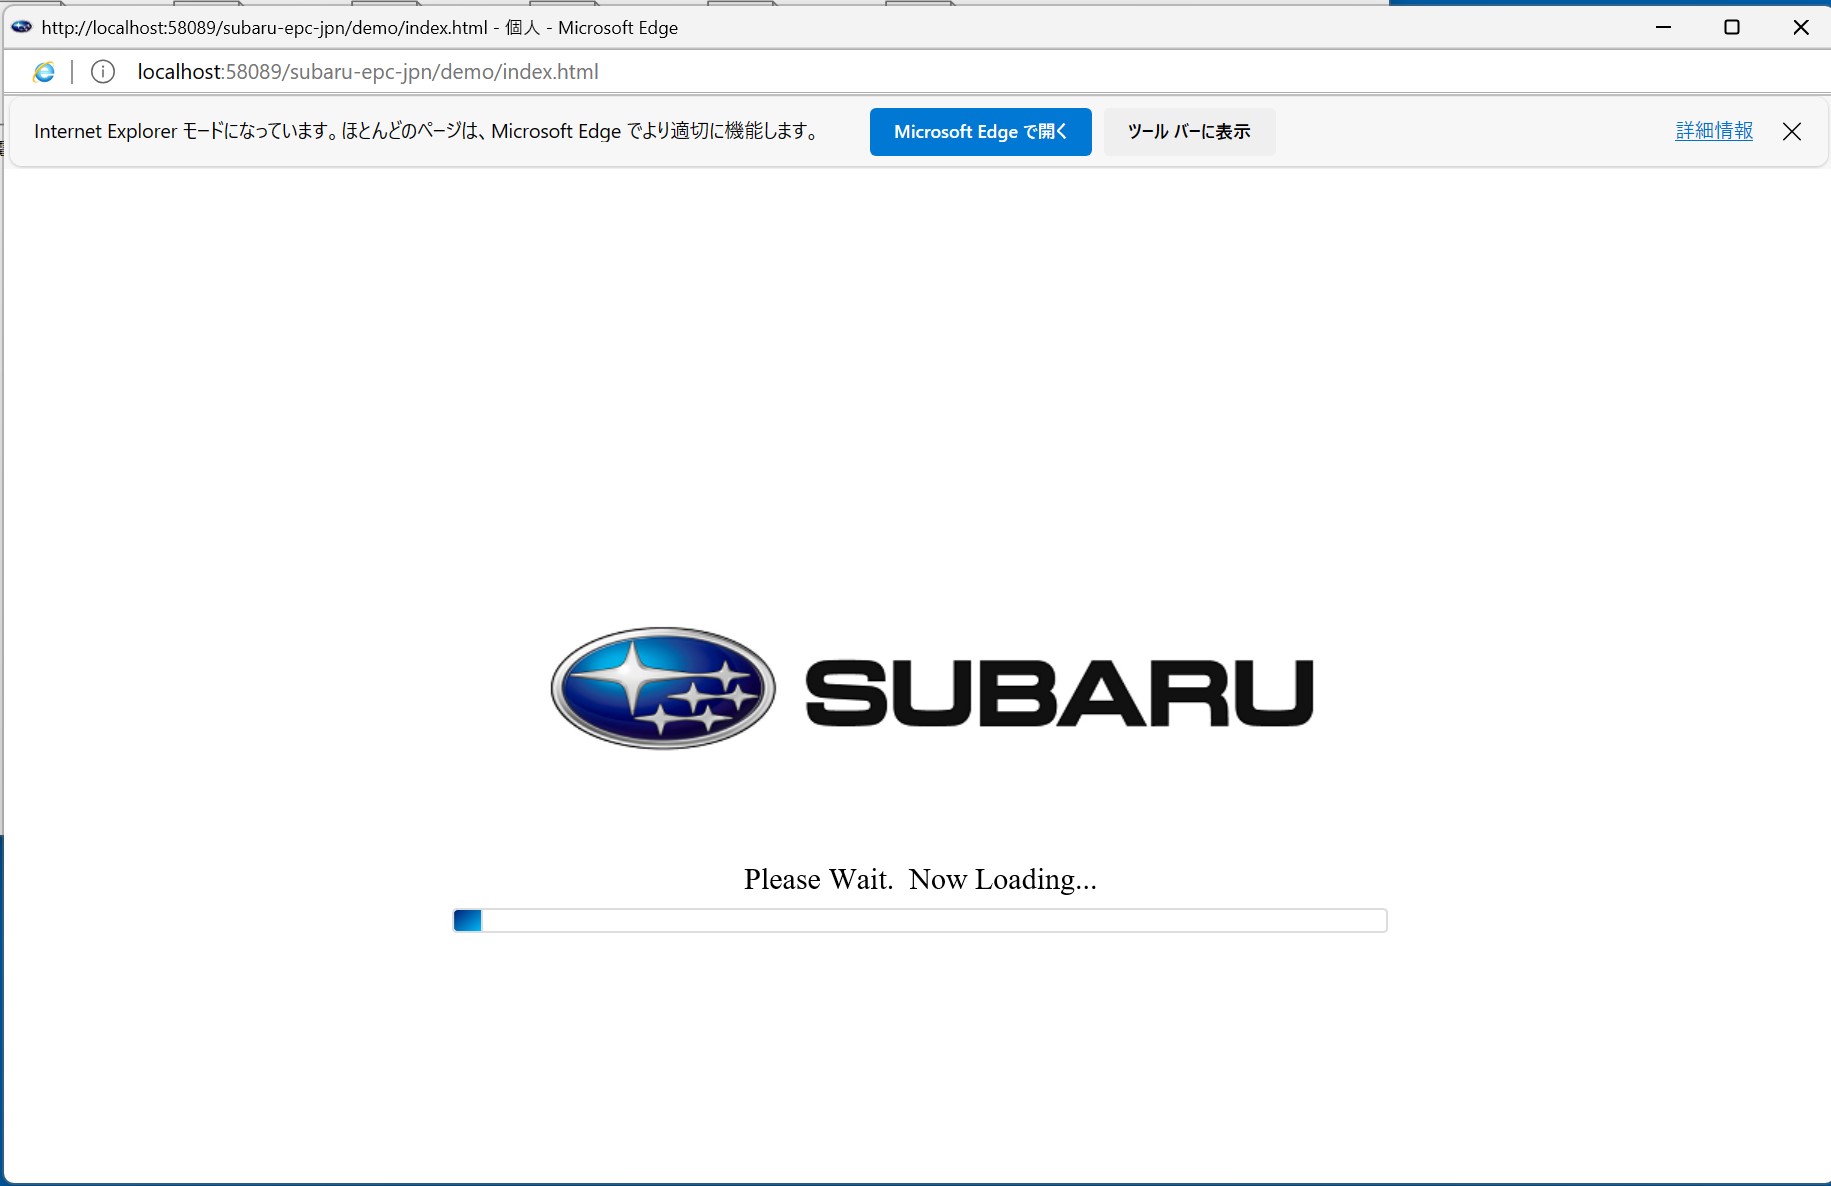This screenshot has height=1186, width=1831.
Task: Click the 'Please Wait. Now Loading...' text
Action: pos(919,879)
